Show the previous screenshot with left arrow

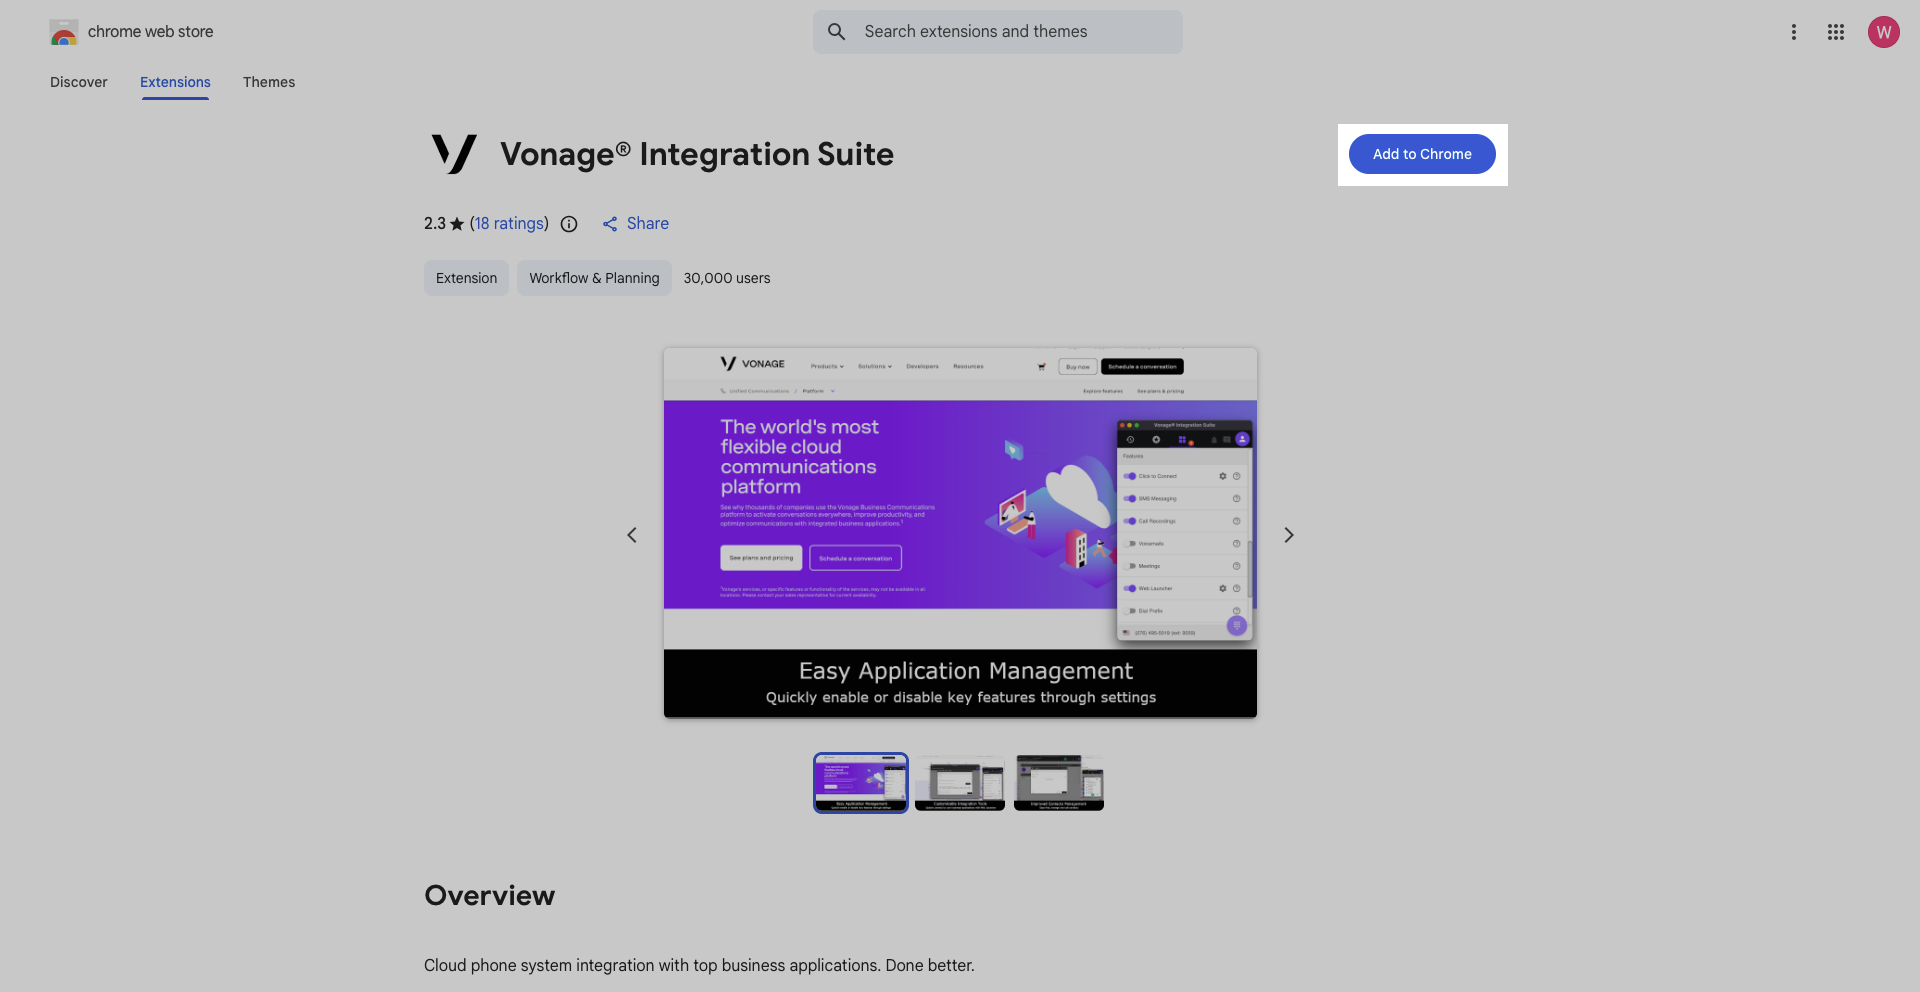[632, 535]
